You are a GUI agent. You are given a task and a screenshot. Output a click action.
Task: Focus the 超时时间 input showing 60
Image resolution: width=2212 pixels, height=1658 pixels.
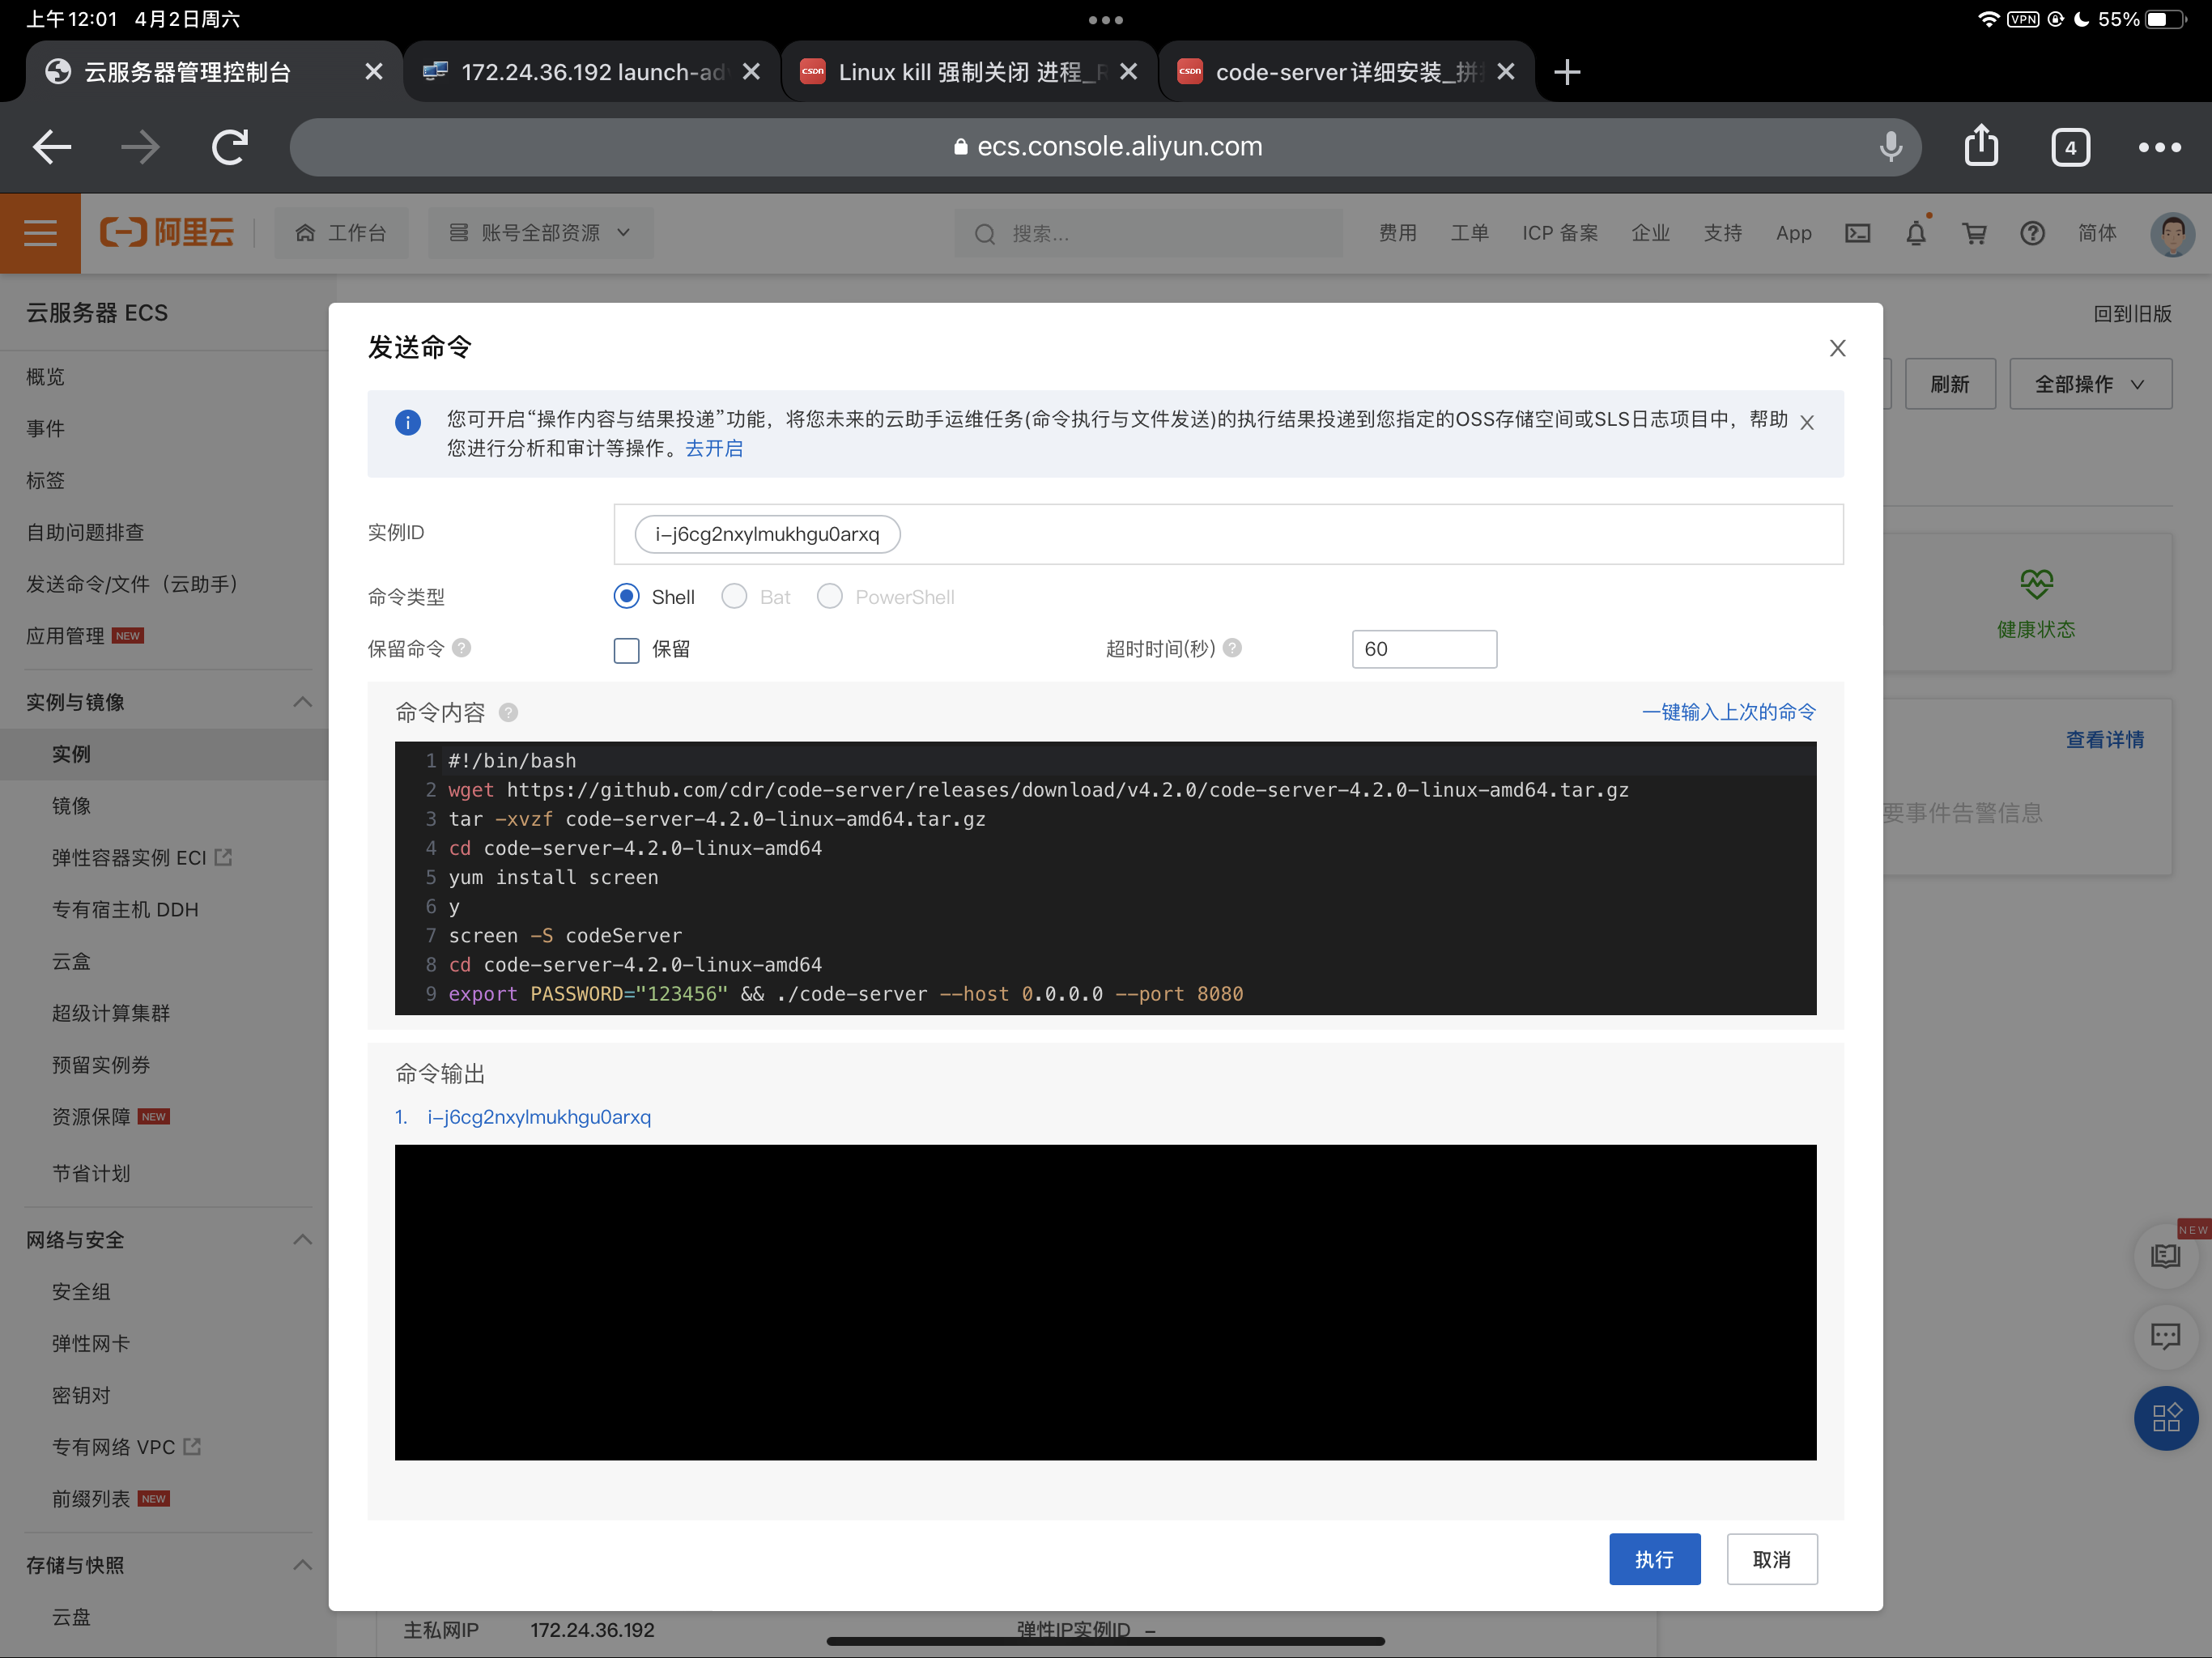1424,649
